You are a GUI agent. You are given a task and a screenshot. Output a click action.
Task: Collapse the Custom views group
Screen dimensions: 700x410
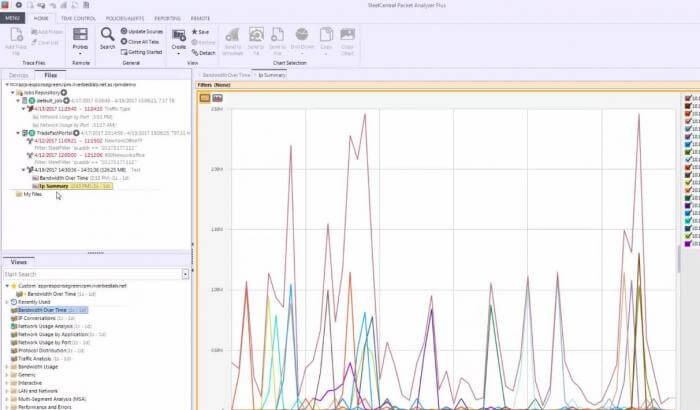pos(7,286)
